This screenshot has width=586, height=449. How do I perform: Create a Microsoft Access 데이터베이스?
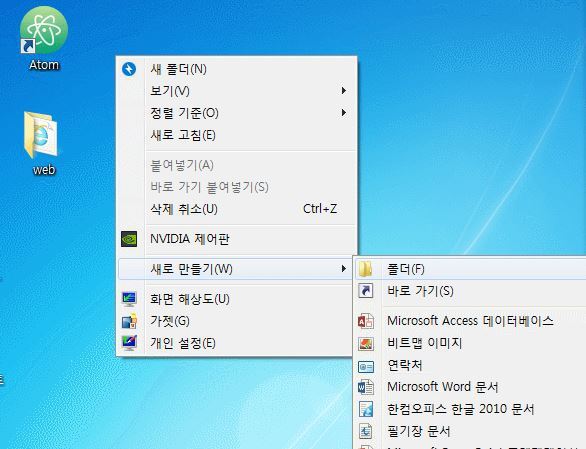(x=470, y=321)
